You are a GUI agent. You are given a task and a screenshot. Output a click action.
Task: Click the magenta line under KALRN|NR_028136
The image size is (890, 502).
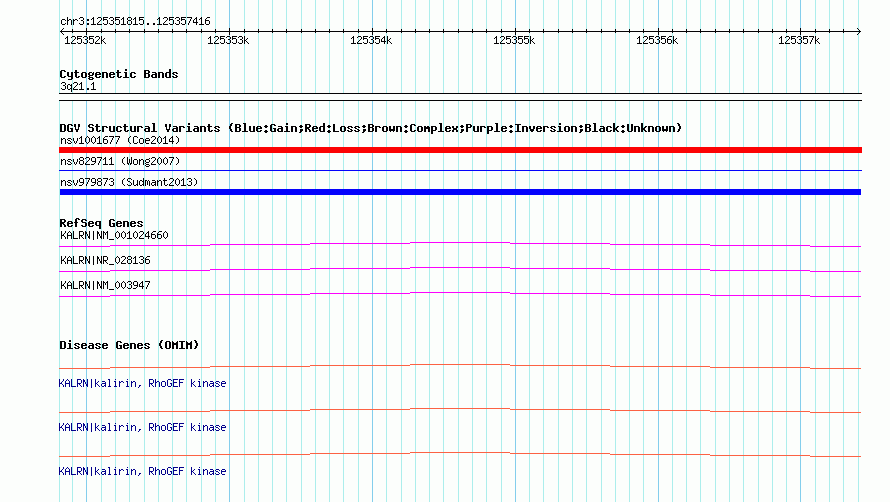[x=460, y=270]
